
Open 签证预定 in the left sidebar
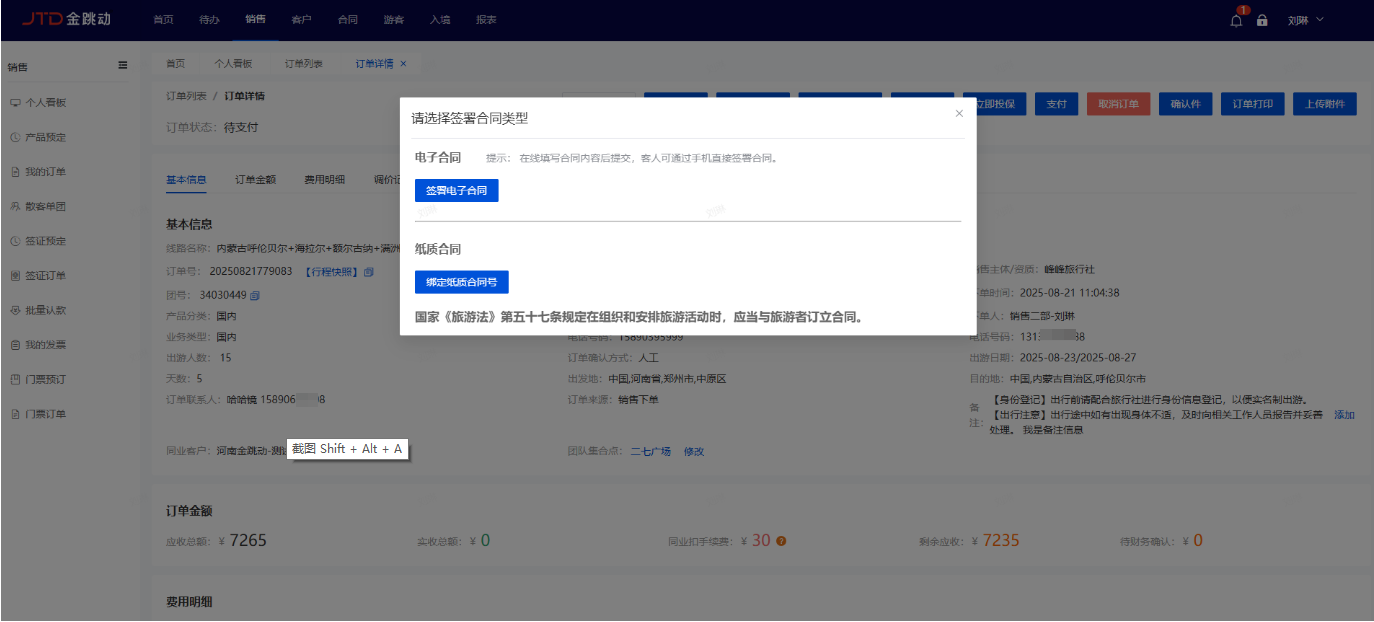pos(45,241)
